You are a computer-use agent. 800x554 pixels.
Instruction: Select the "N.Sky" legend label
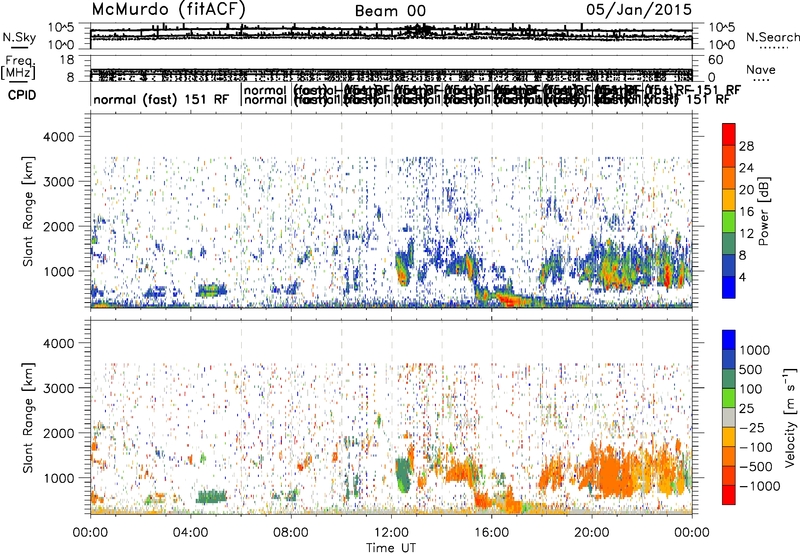[x=19, y=37]
